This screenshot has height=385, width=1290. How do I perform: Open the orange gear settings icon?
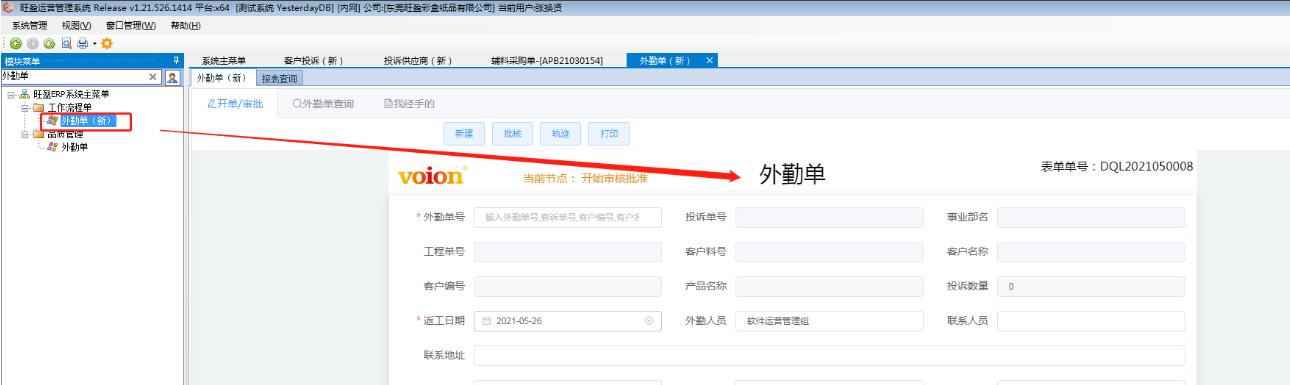click(107, 43)
